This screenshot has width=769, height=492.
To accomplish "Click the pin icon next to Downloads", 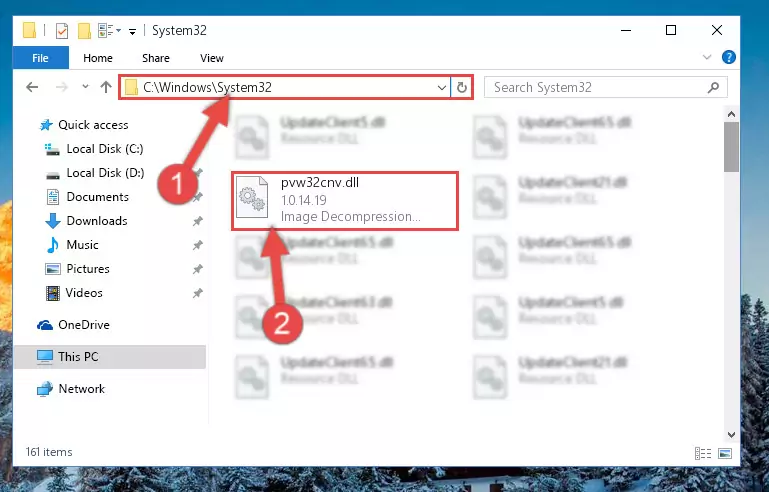I will [197, 221].
